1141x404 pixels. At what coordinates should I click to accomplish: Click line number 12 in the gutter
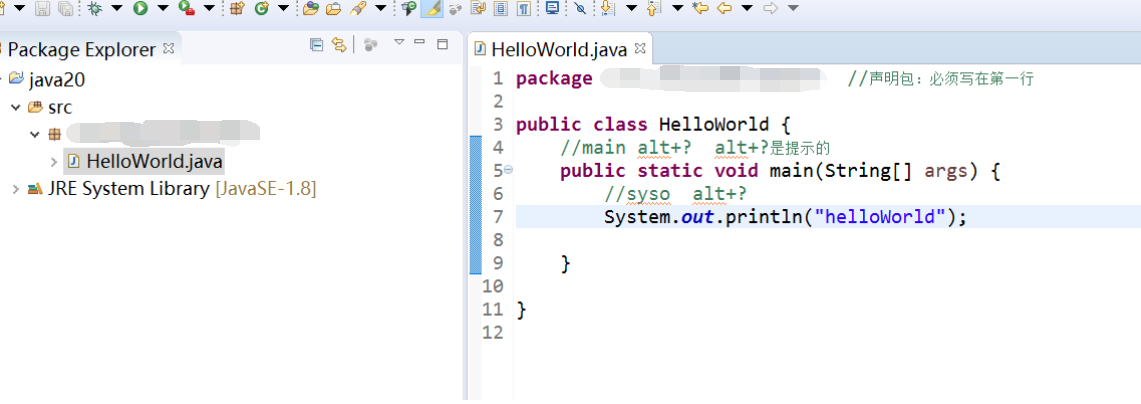(493, 333)
